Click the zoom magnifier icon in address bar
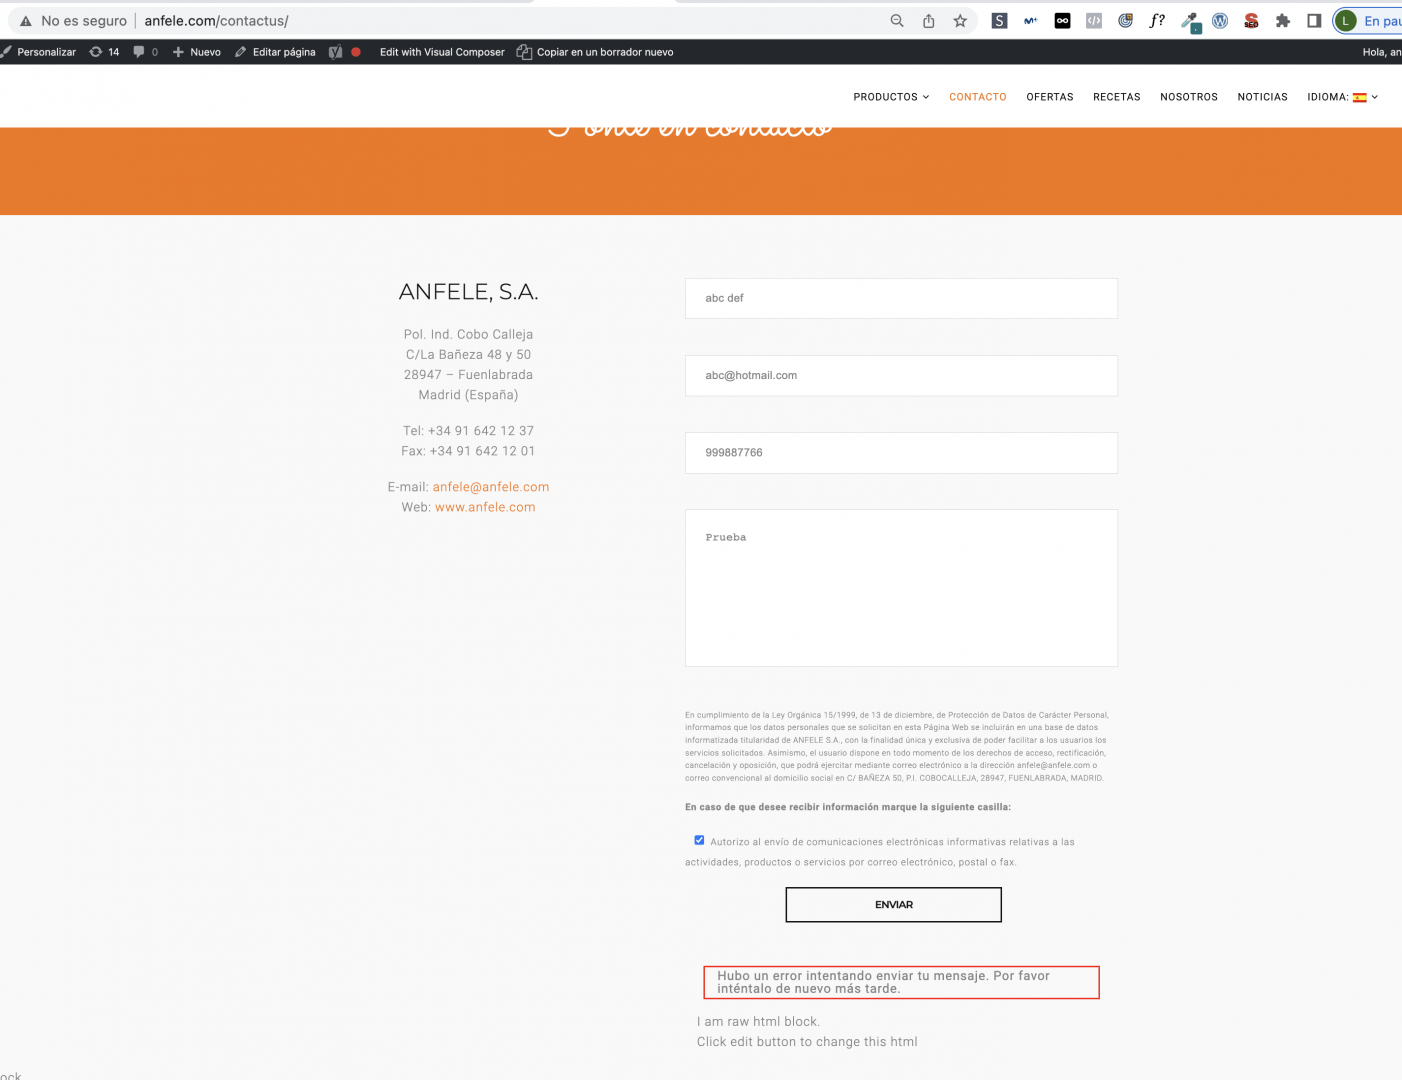1402x1080 pixels. pyautogui.click(x=897, y=21)
